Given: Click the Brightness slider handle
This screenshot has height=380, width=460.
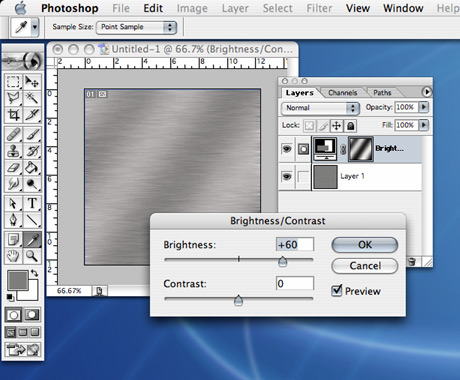Looking at the screenshot, I should 282,262.
